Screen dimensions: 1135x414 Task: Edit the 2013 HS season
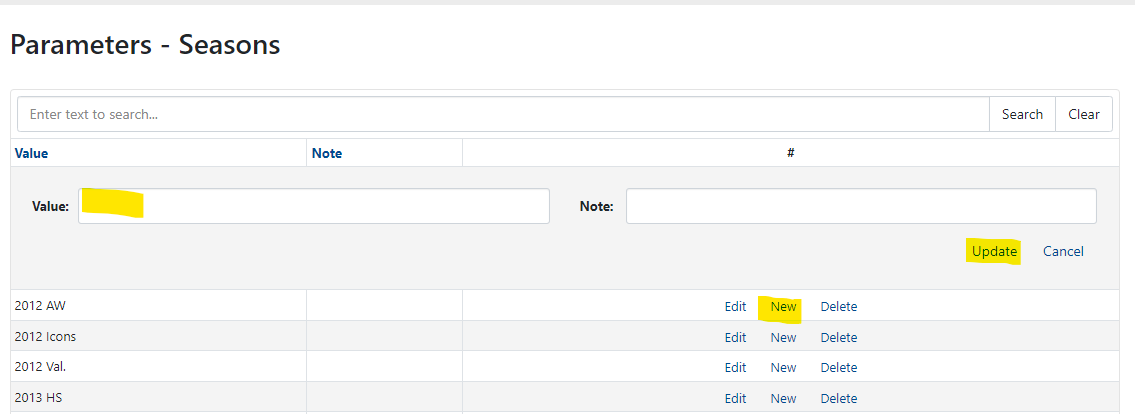coord(736,398)
